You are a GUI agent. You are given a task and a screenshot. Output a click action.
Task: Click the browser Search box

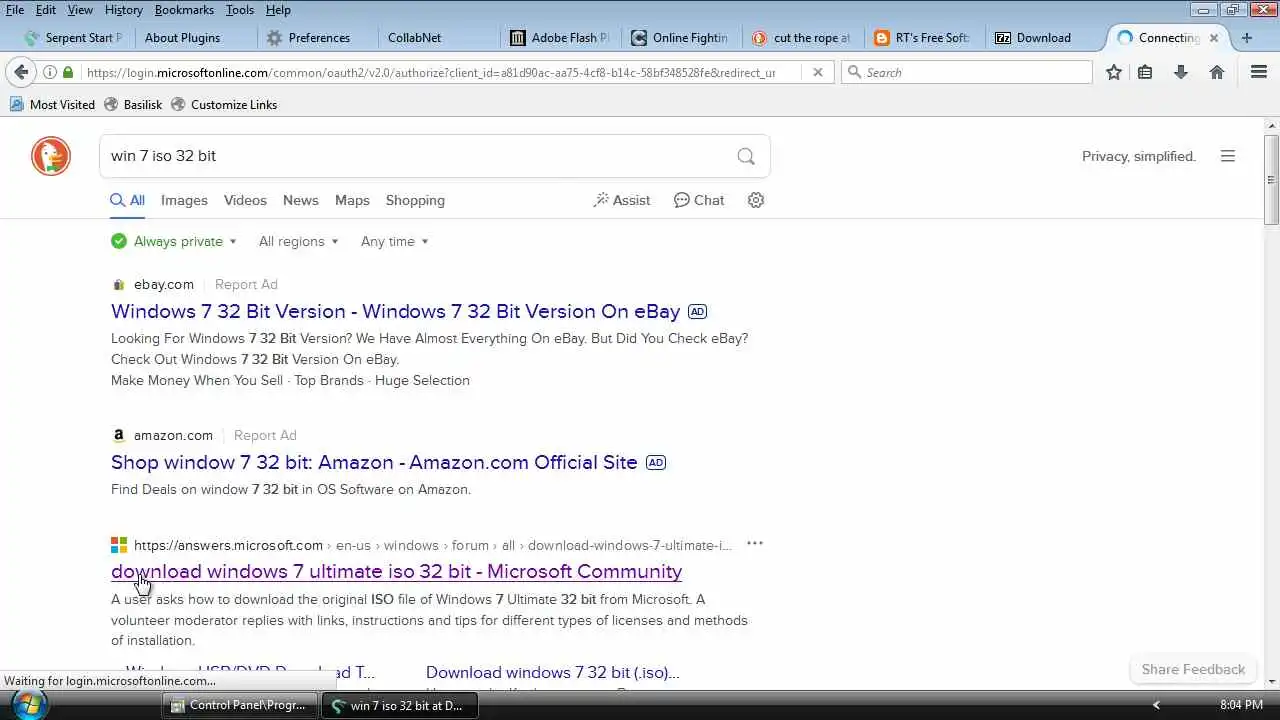[x=966, y=72]
